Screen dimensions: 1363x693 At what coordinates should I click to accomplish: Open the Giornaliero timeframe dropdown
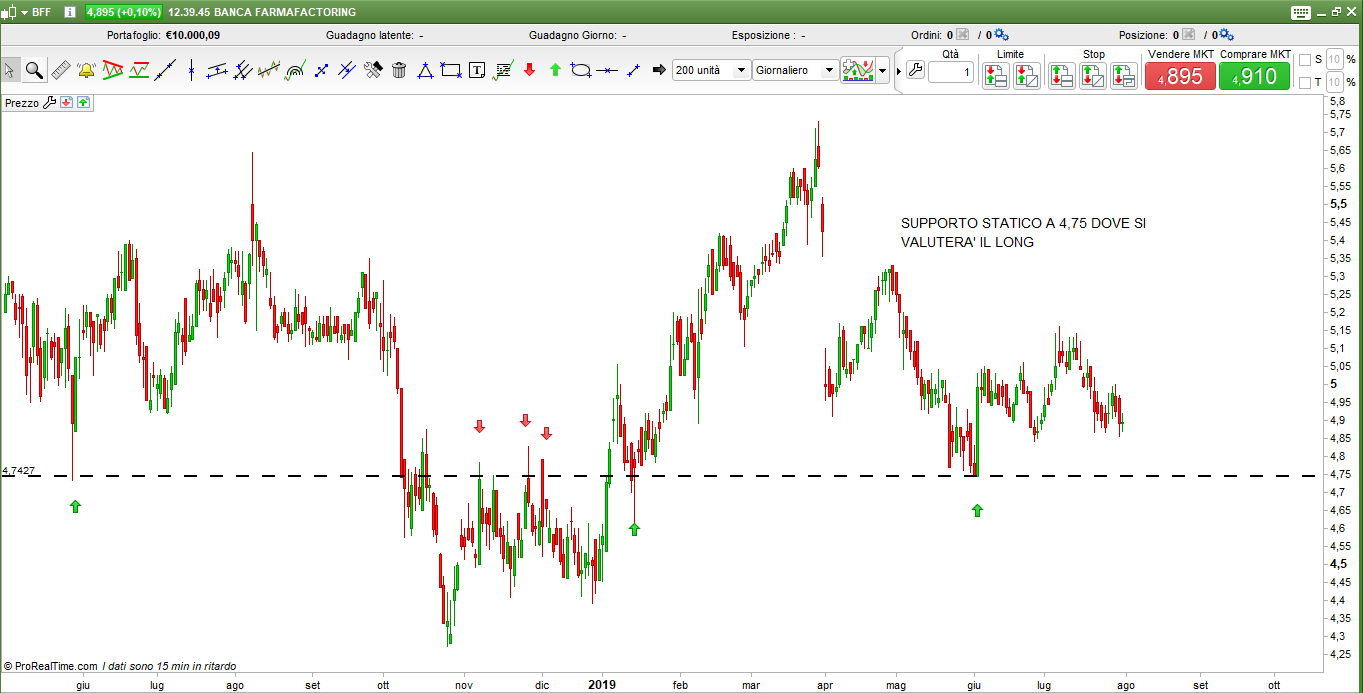coord(828,70)
